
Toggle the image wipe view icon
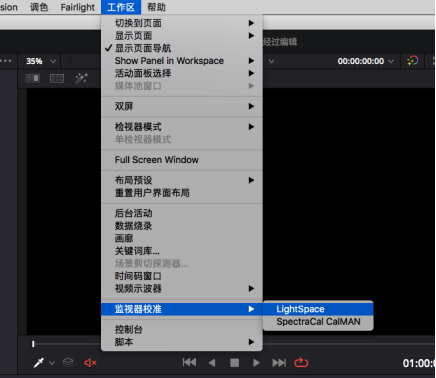(33, 78)
